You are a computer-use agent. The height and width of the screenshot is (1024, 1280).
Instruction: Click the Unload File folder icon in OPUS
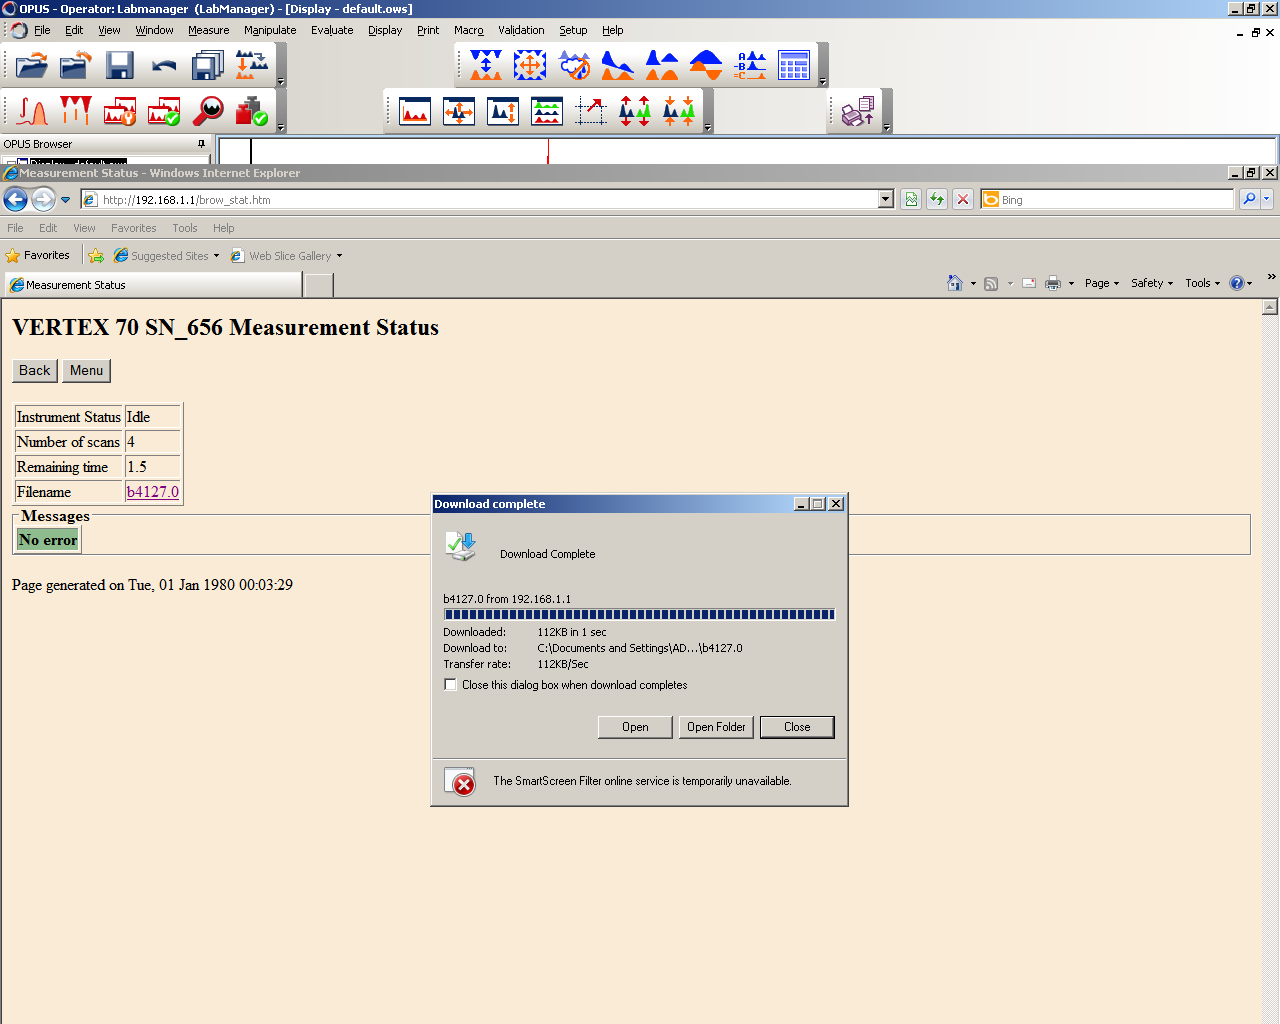[76, 66]
